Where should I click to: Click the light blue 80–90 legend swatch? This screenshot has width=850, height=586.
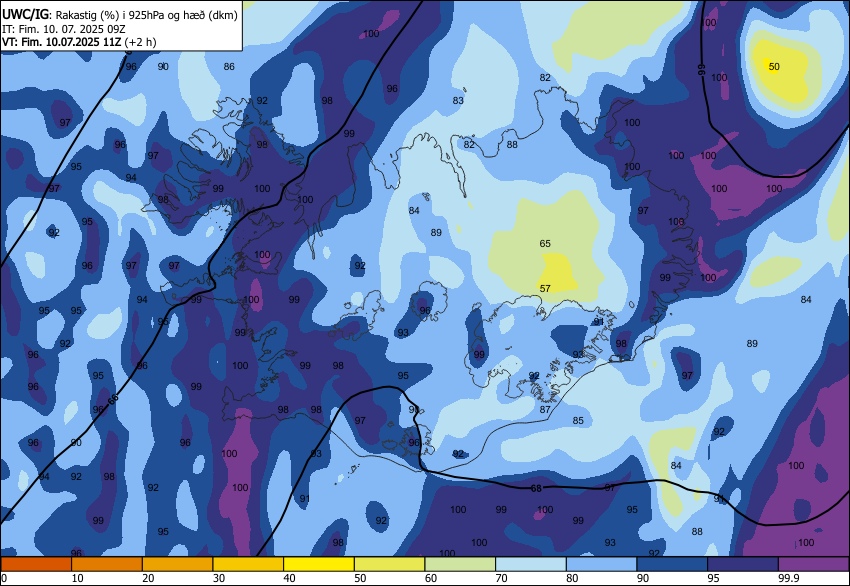click(601, 564)
